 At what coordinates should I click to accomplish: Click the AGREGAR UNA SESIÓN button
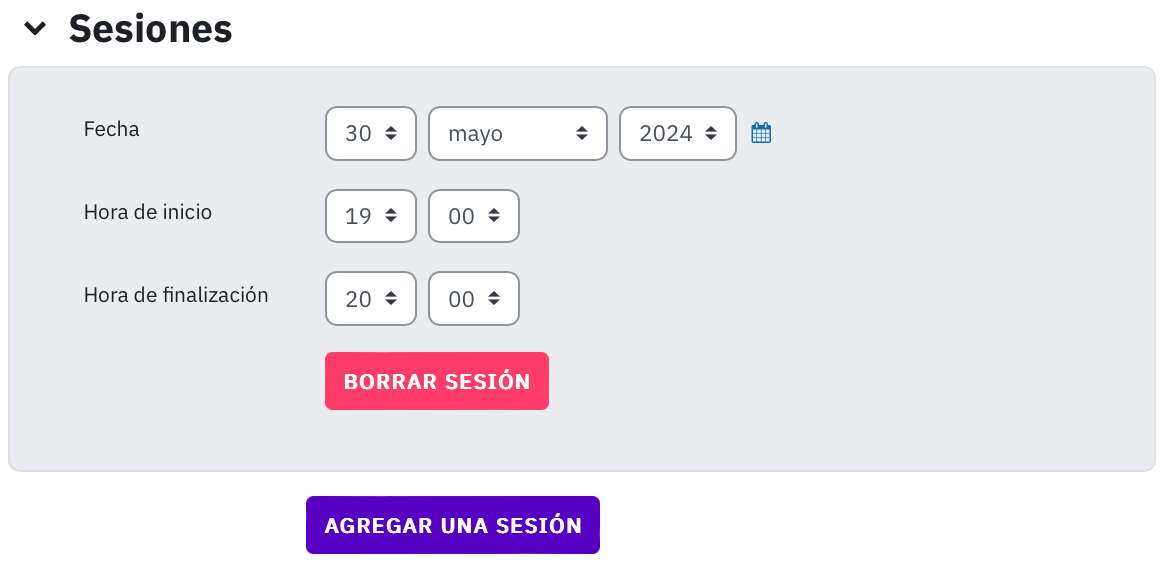click(x=452, y=525)
